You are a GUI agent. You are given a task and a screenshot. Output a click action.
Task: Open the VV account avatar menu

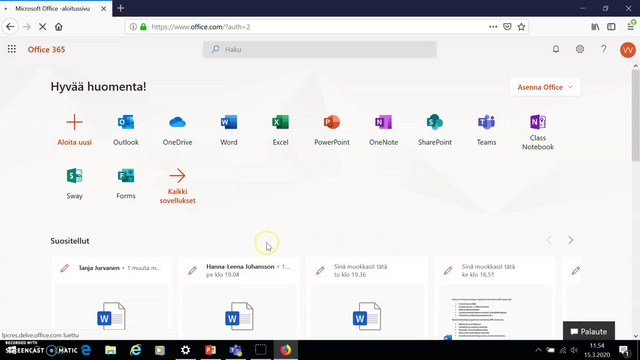point(627,50)
